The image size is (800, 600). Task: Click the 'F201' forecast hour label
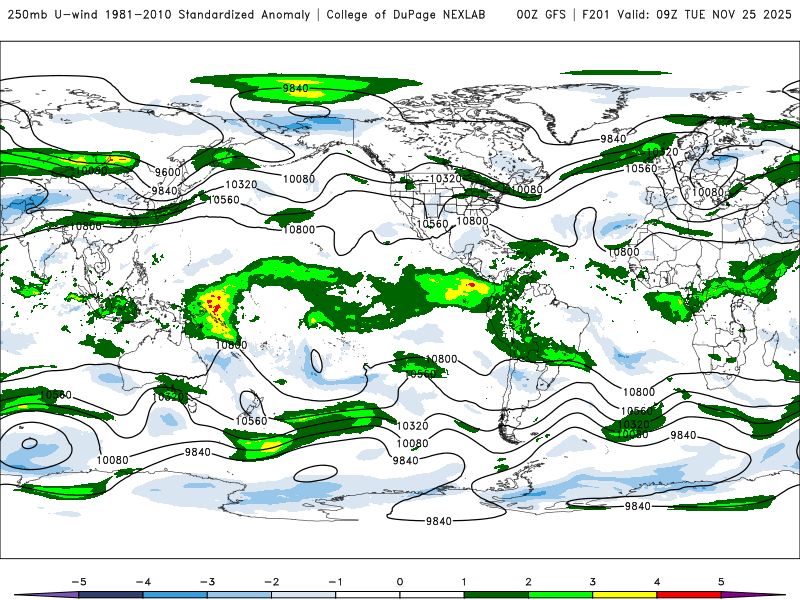click(x=595, y=14)
